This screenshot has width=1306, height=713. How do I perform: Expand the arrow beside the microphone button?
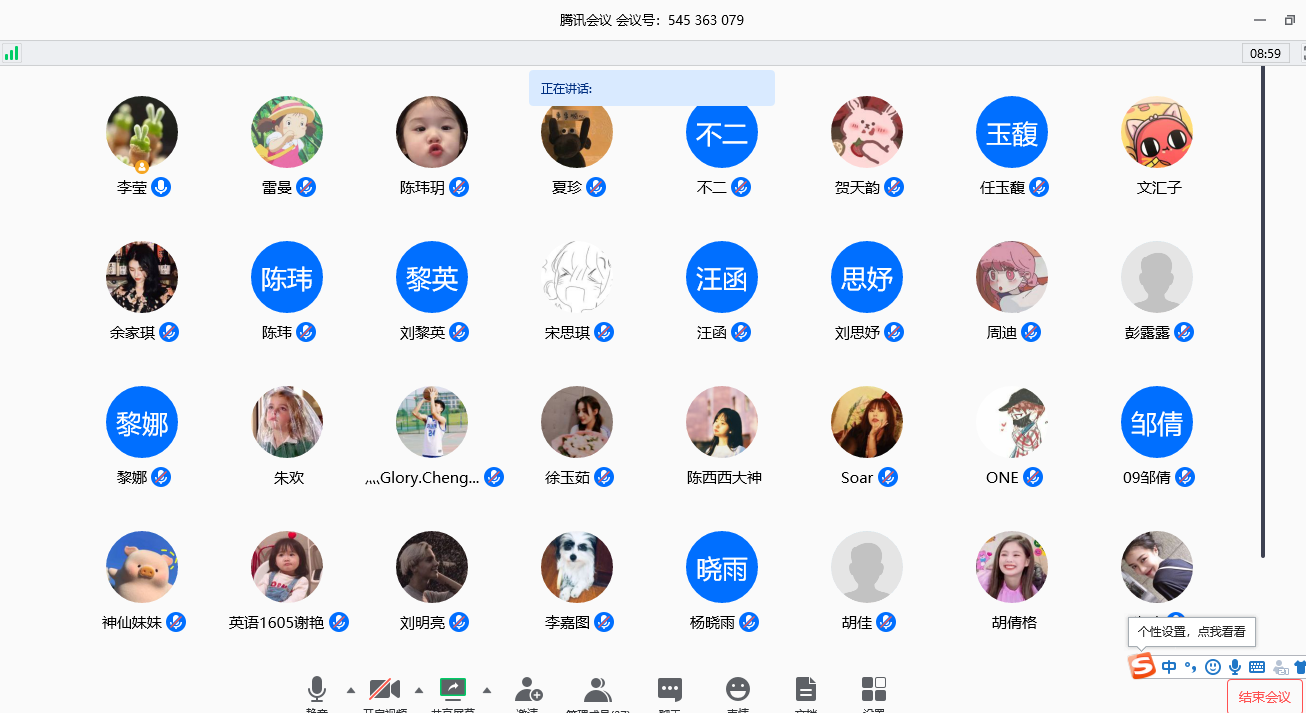coord(350,690)
